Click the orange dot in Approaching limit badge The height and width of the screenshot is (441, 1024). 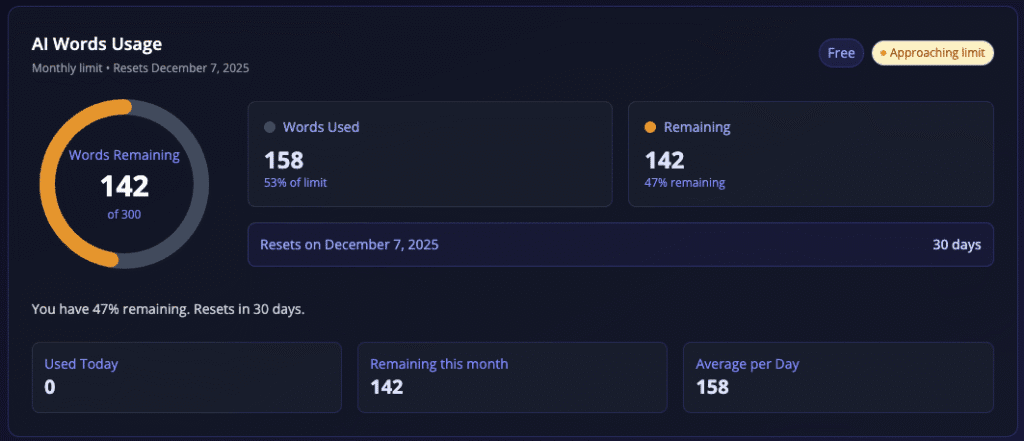883,53
